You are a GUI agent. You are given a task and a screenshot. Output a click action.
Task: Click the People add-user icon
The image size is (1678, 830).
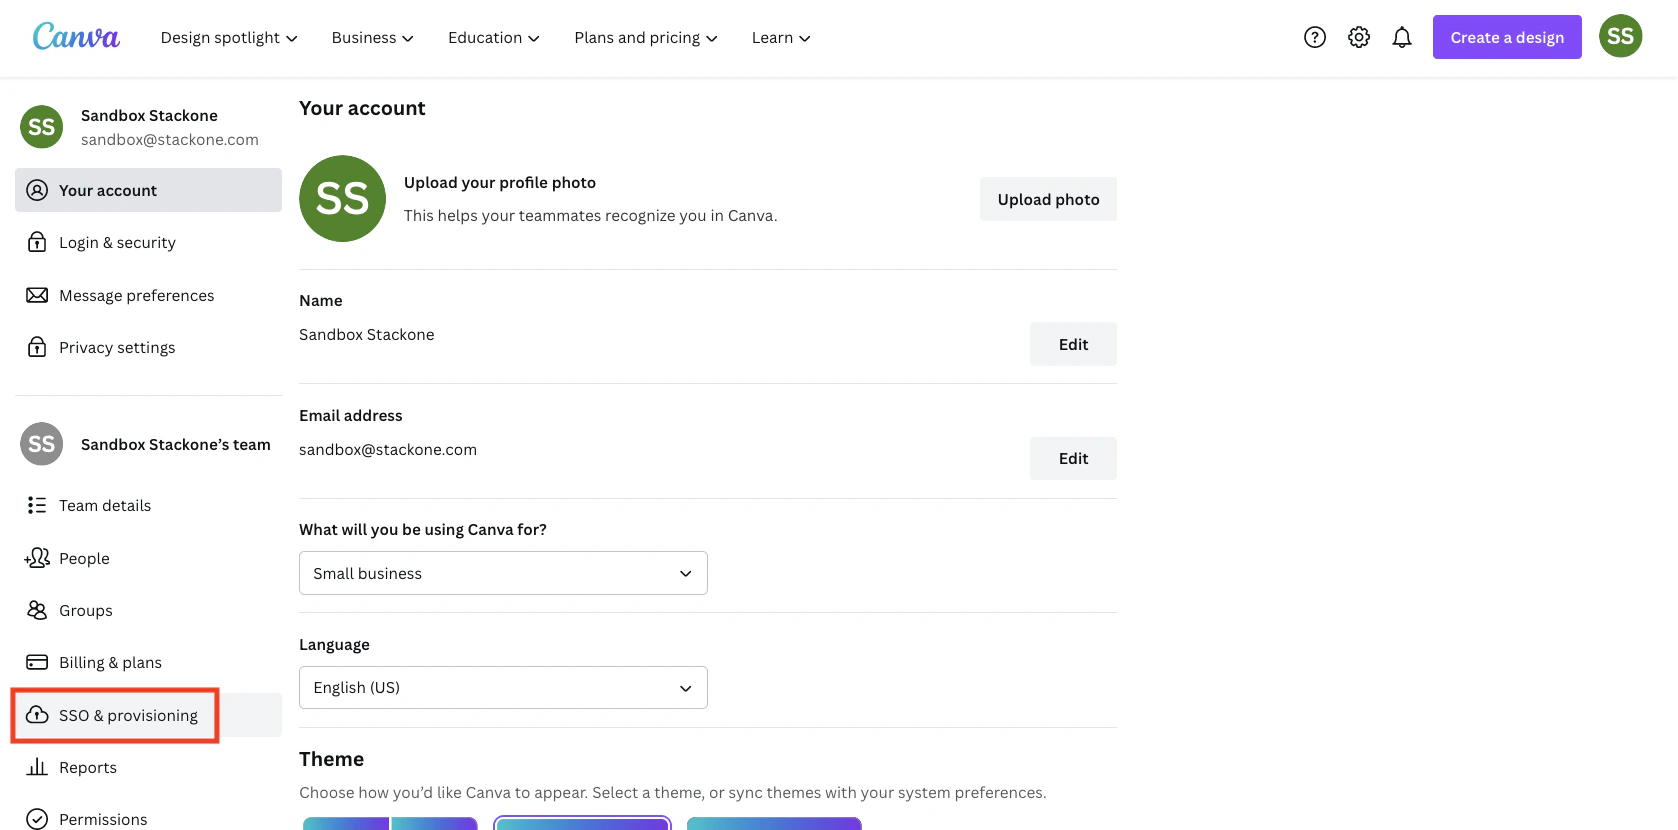point(37,558)
